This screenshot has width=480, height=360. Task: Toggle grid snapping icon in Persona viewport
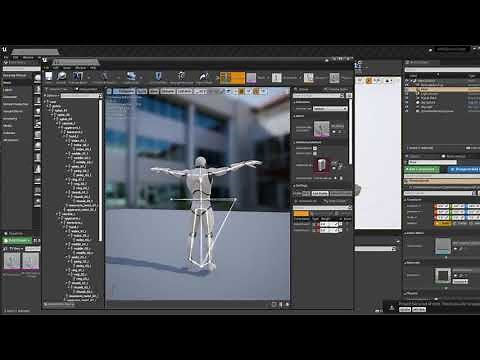click(x=242, y=91)
